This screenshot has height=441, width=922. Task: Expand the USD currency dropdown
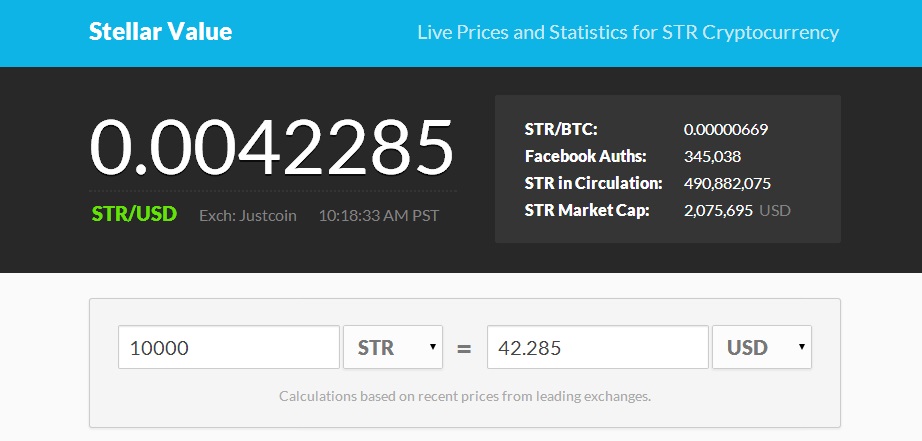pyautogui.click(x=762, y=347)
